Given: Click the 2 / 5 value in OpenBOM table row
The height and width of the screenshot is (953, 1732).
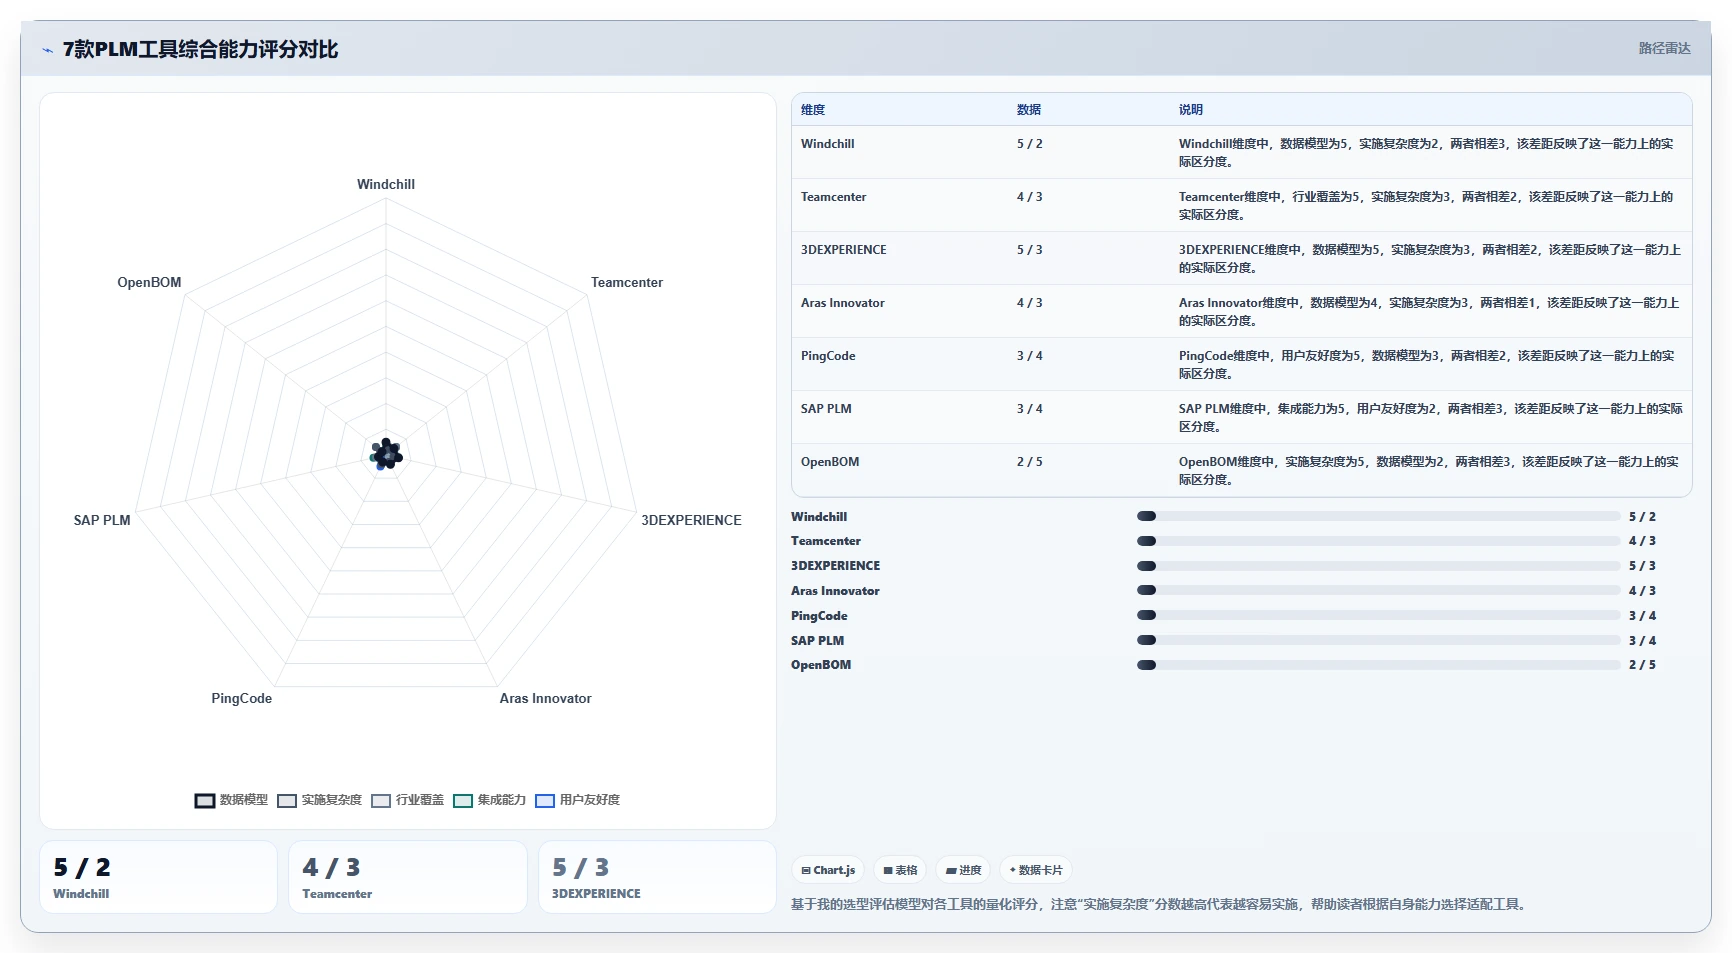Looking at the screenshot, I should (1030, 462).
